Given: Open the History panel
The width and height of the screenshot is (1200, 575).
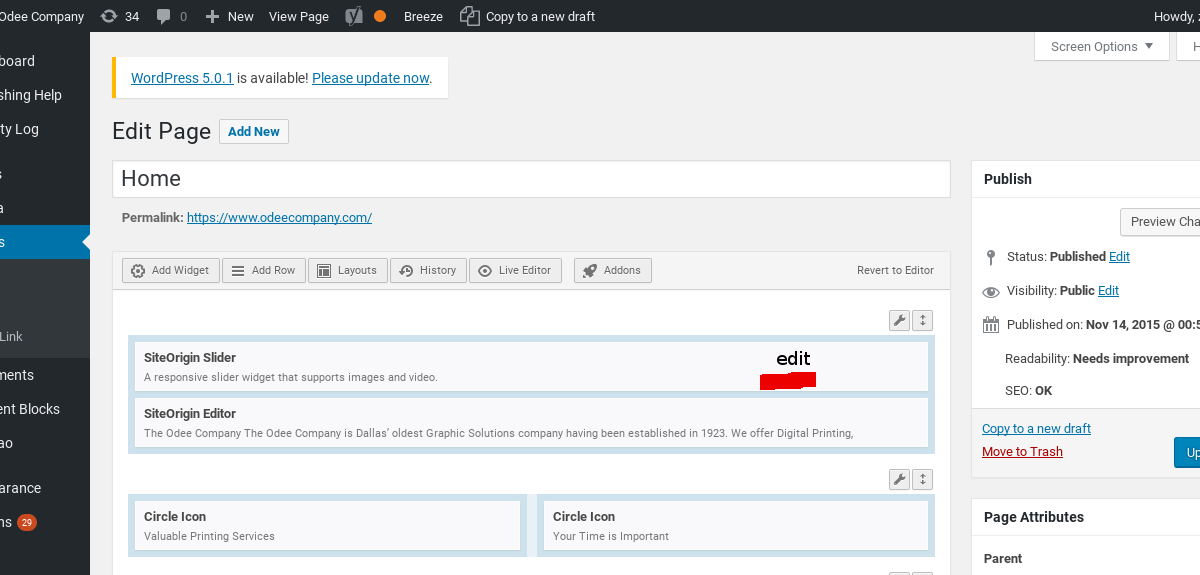Looking at the screenshot, I should point(428,270).
